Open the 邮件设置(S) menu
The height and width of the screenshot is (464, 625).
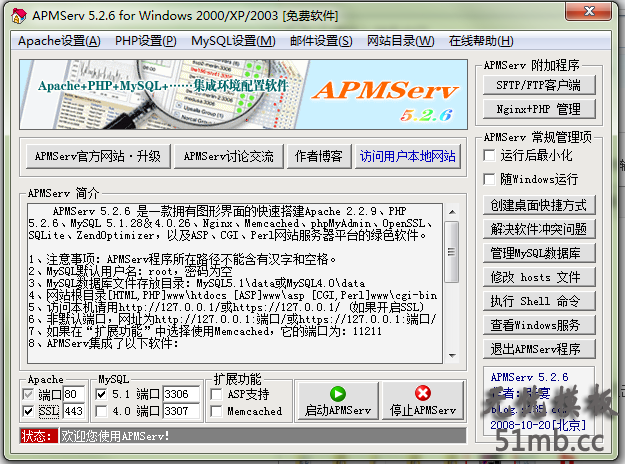[x=321, y=41]
